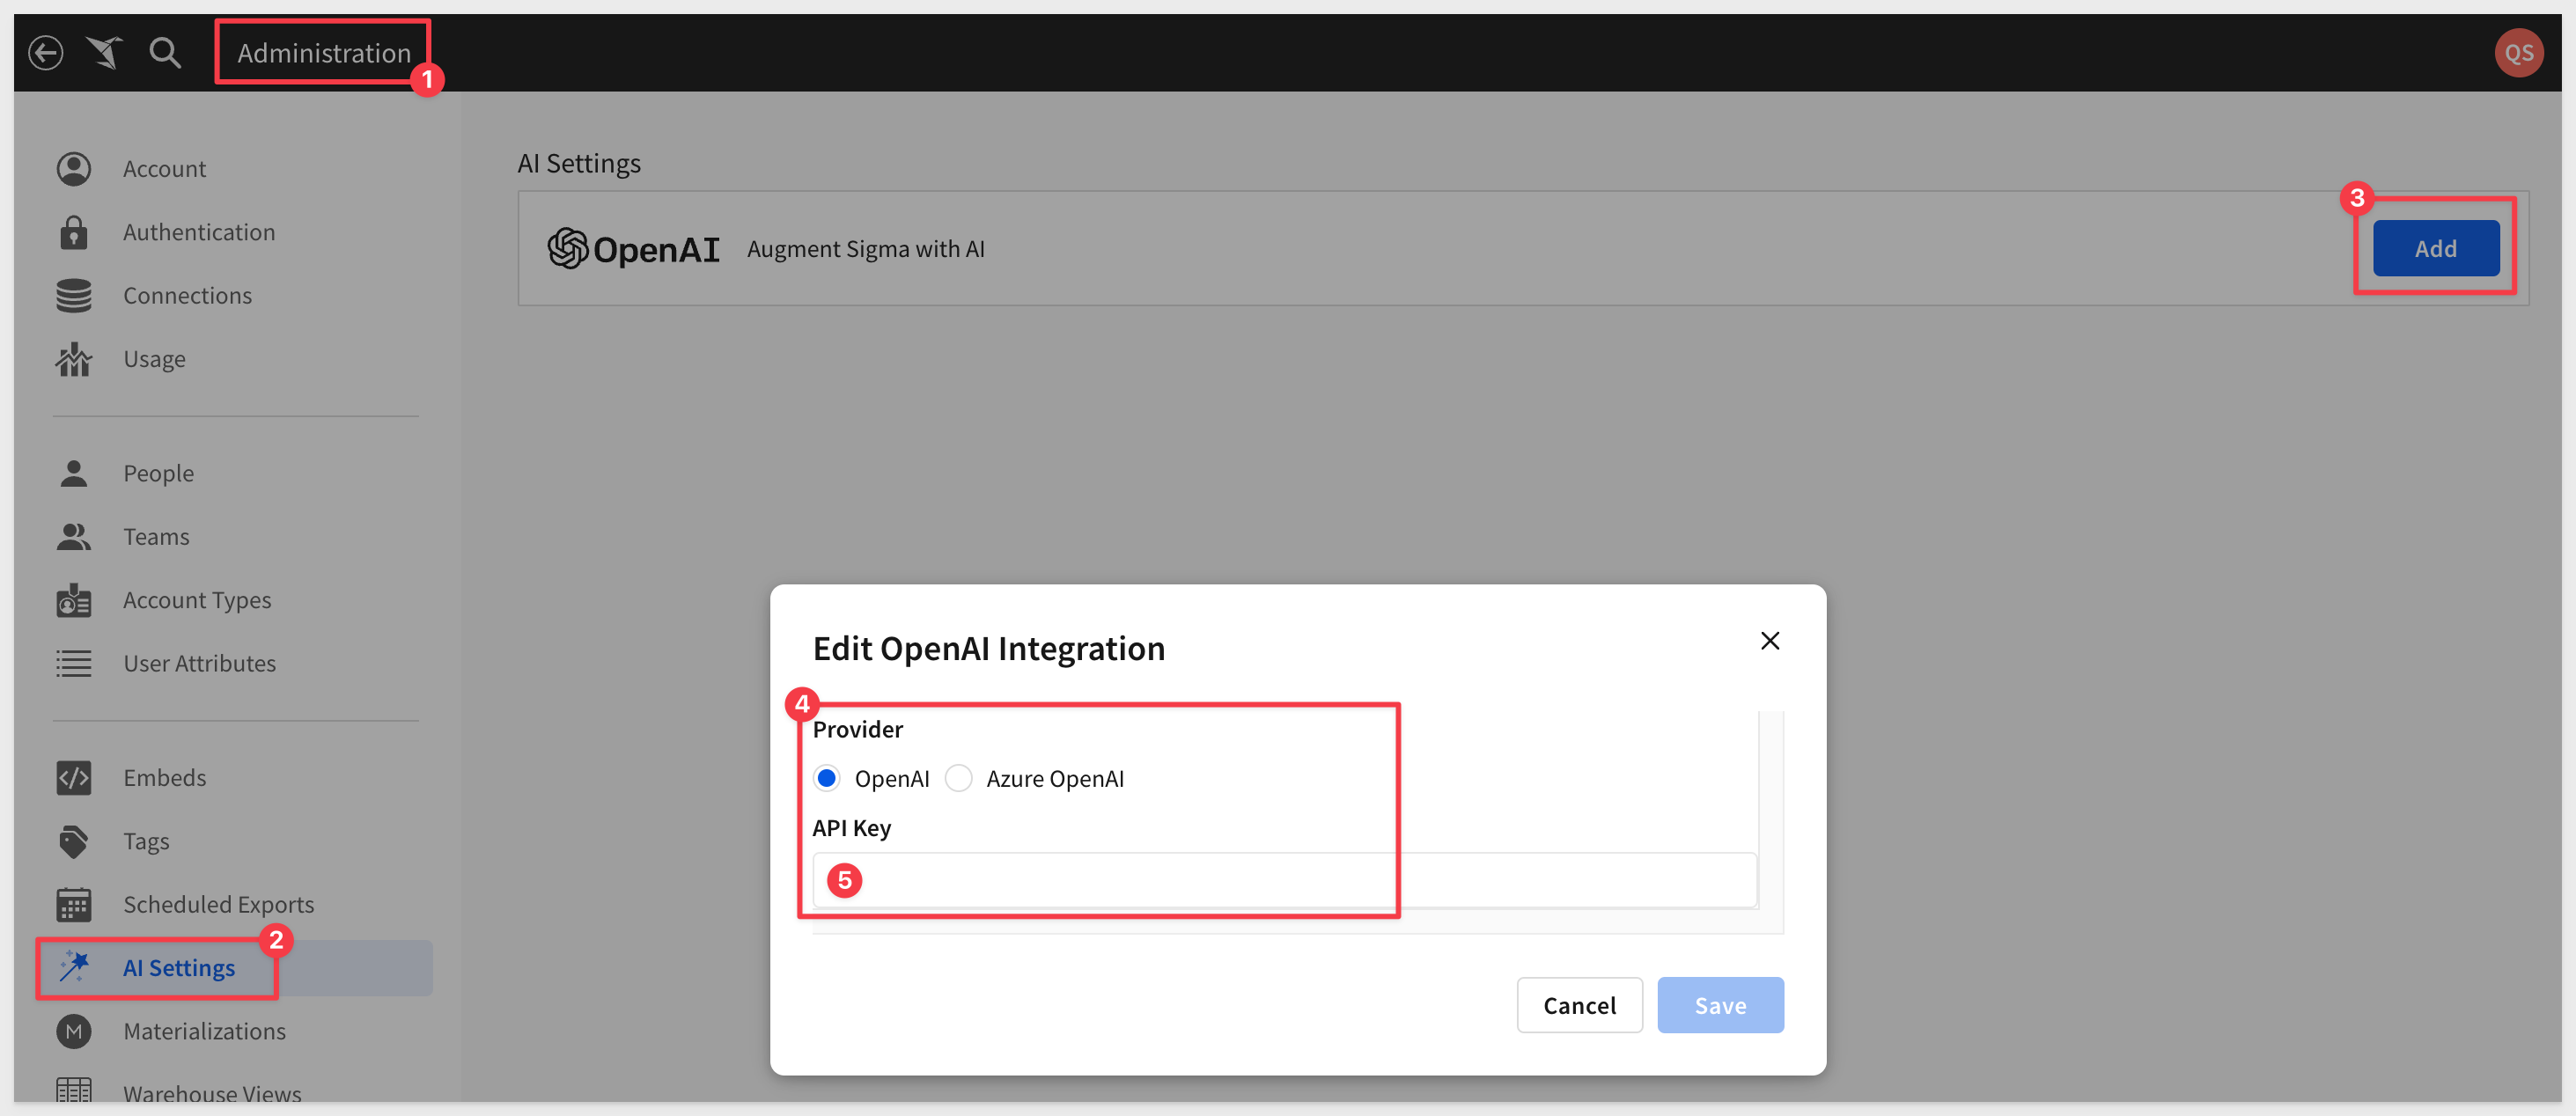Screen dimensions: 2576x1116
Task: Open User Attributes in the sidebar
Action: pyautogui.click(x=199, y=663)
